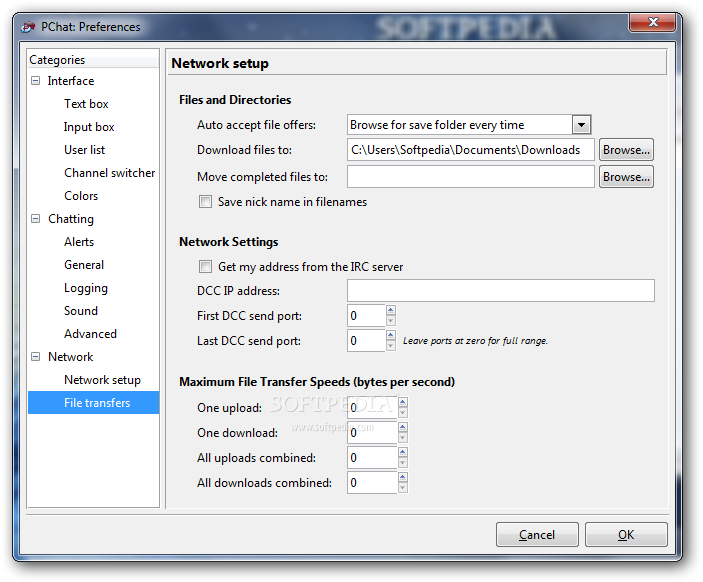Click the Categories column header
Image resolution: width=703 pixels, height=582 pixels.
[x=93, y=60]
